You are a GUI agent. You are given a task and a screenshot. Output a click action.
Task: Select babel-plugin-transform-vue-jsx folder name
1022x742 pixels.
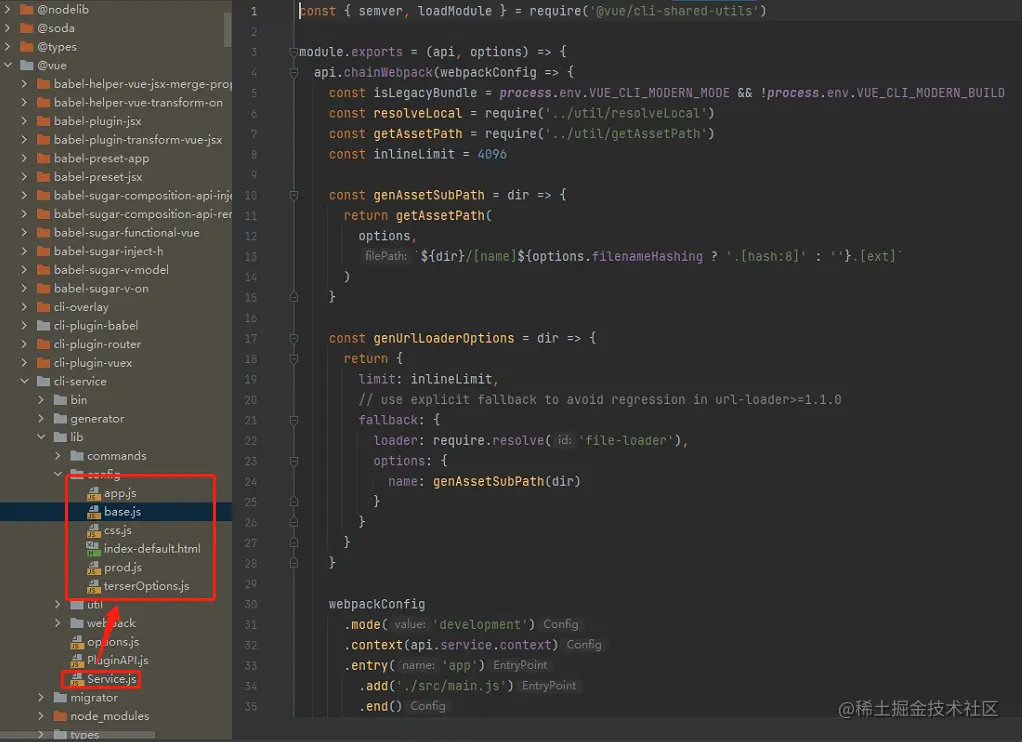point(138,140)
